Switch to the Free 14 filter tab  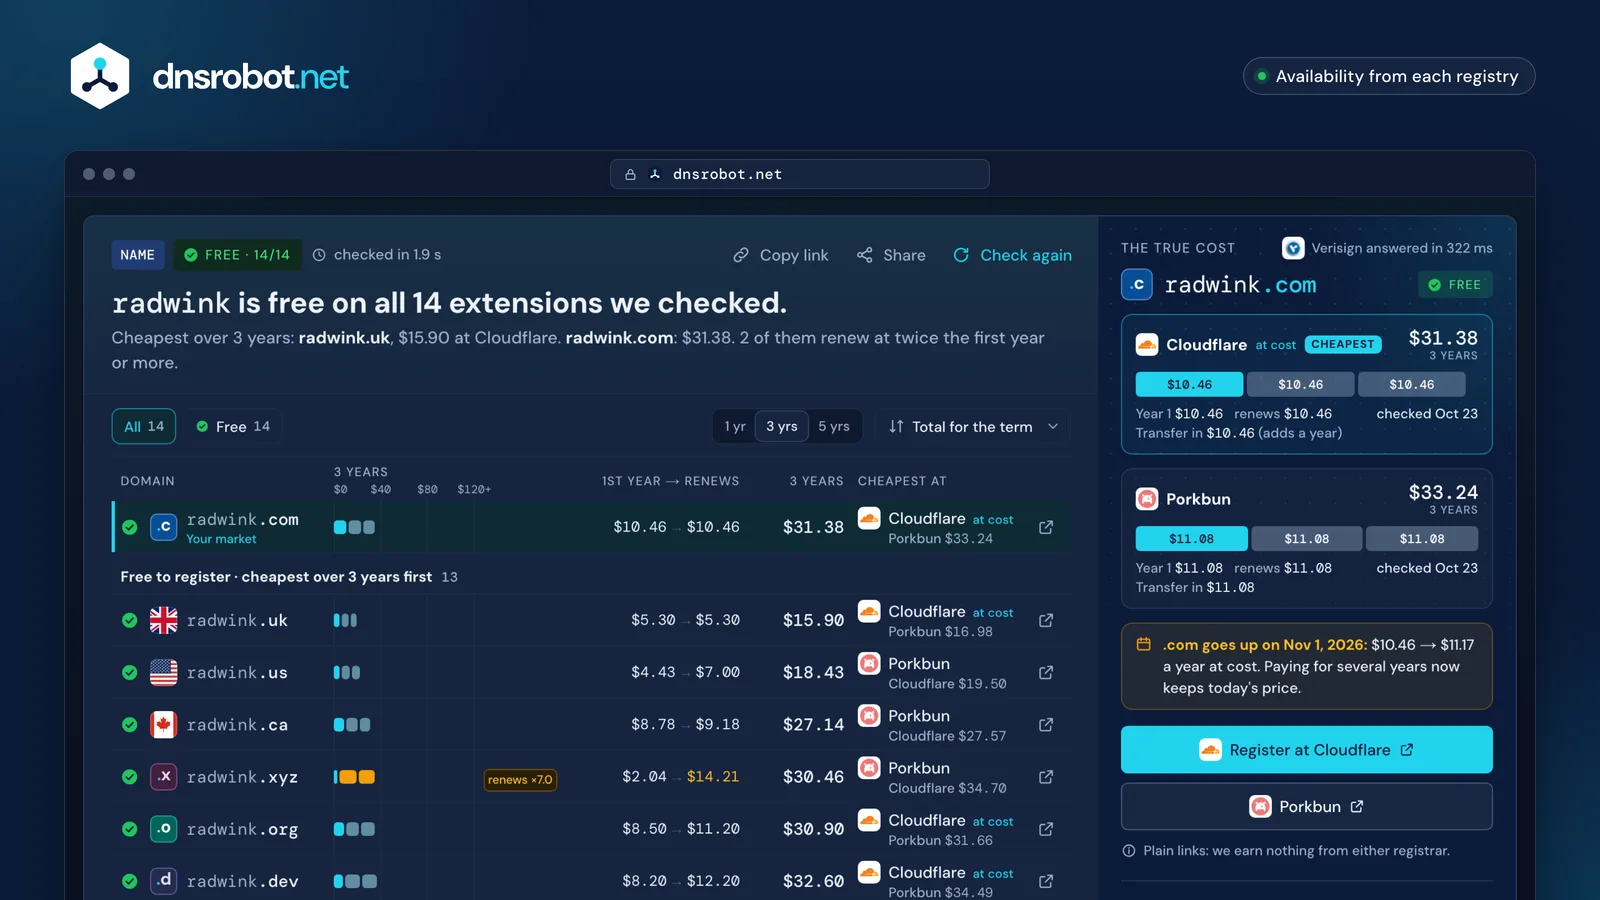pos(233,427)
